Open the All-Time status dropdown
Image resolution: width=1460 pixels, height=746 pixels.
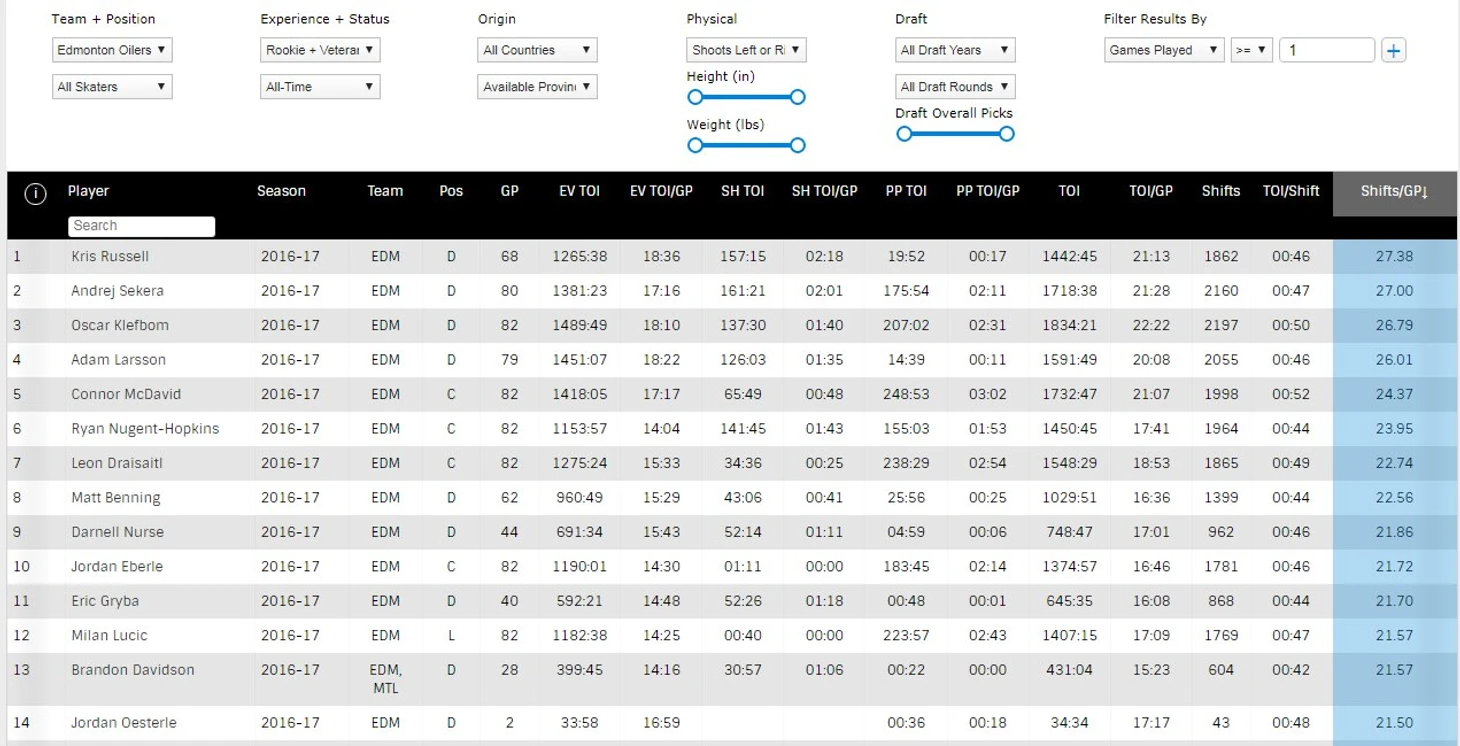tap(320, 87)
